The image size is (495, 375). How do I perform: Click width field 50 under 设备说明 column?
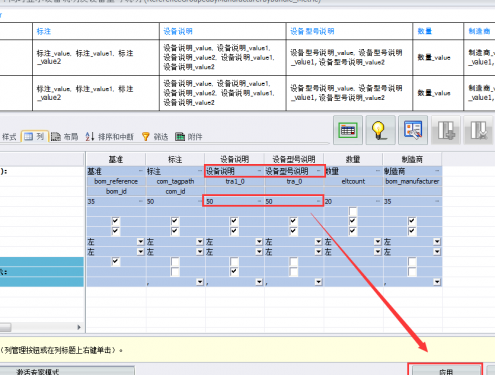[x=234, y=201]
